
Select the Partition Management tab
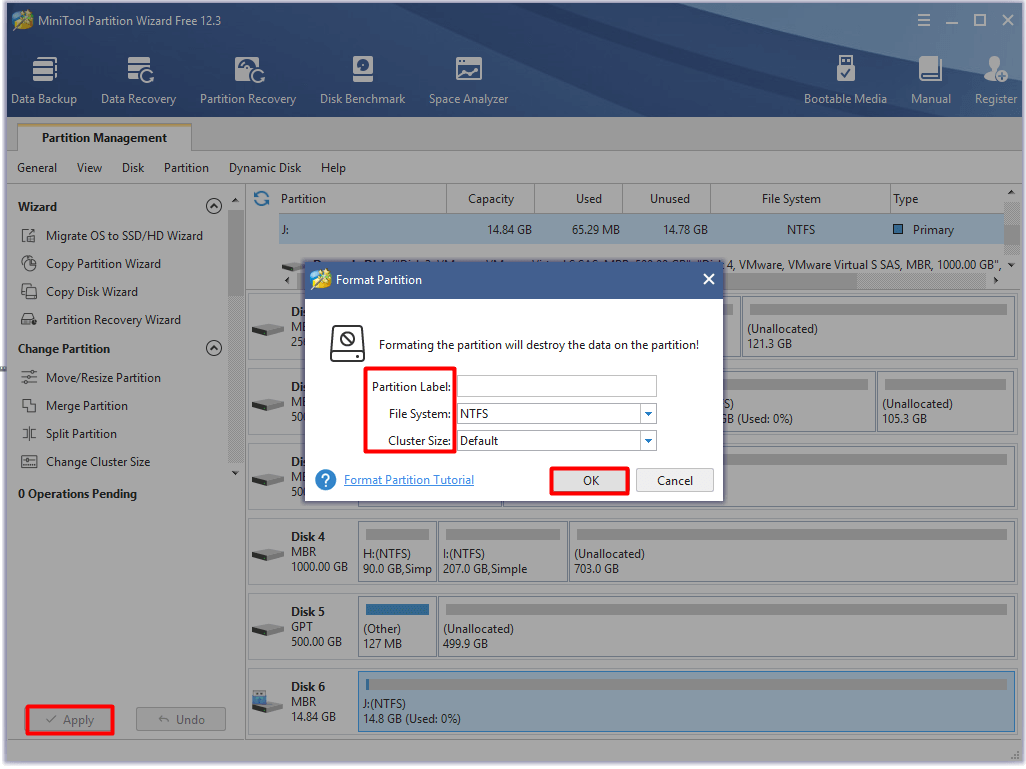[104, 137]
